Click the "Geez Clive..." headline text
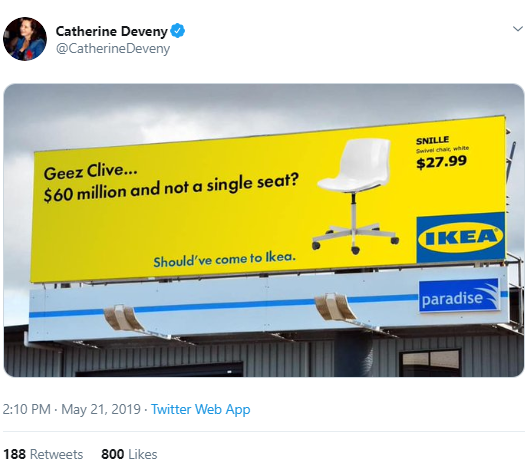Screen dimensions: 526x474 coord(91,172)
